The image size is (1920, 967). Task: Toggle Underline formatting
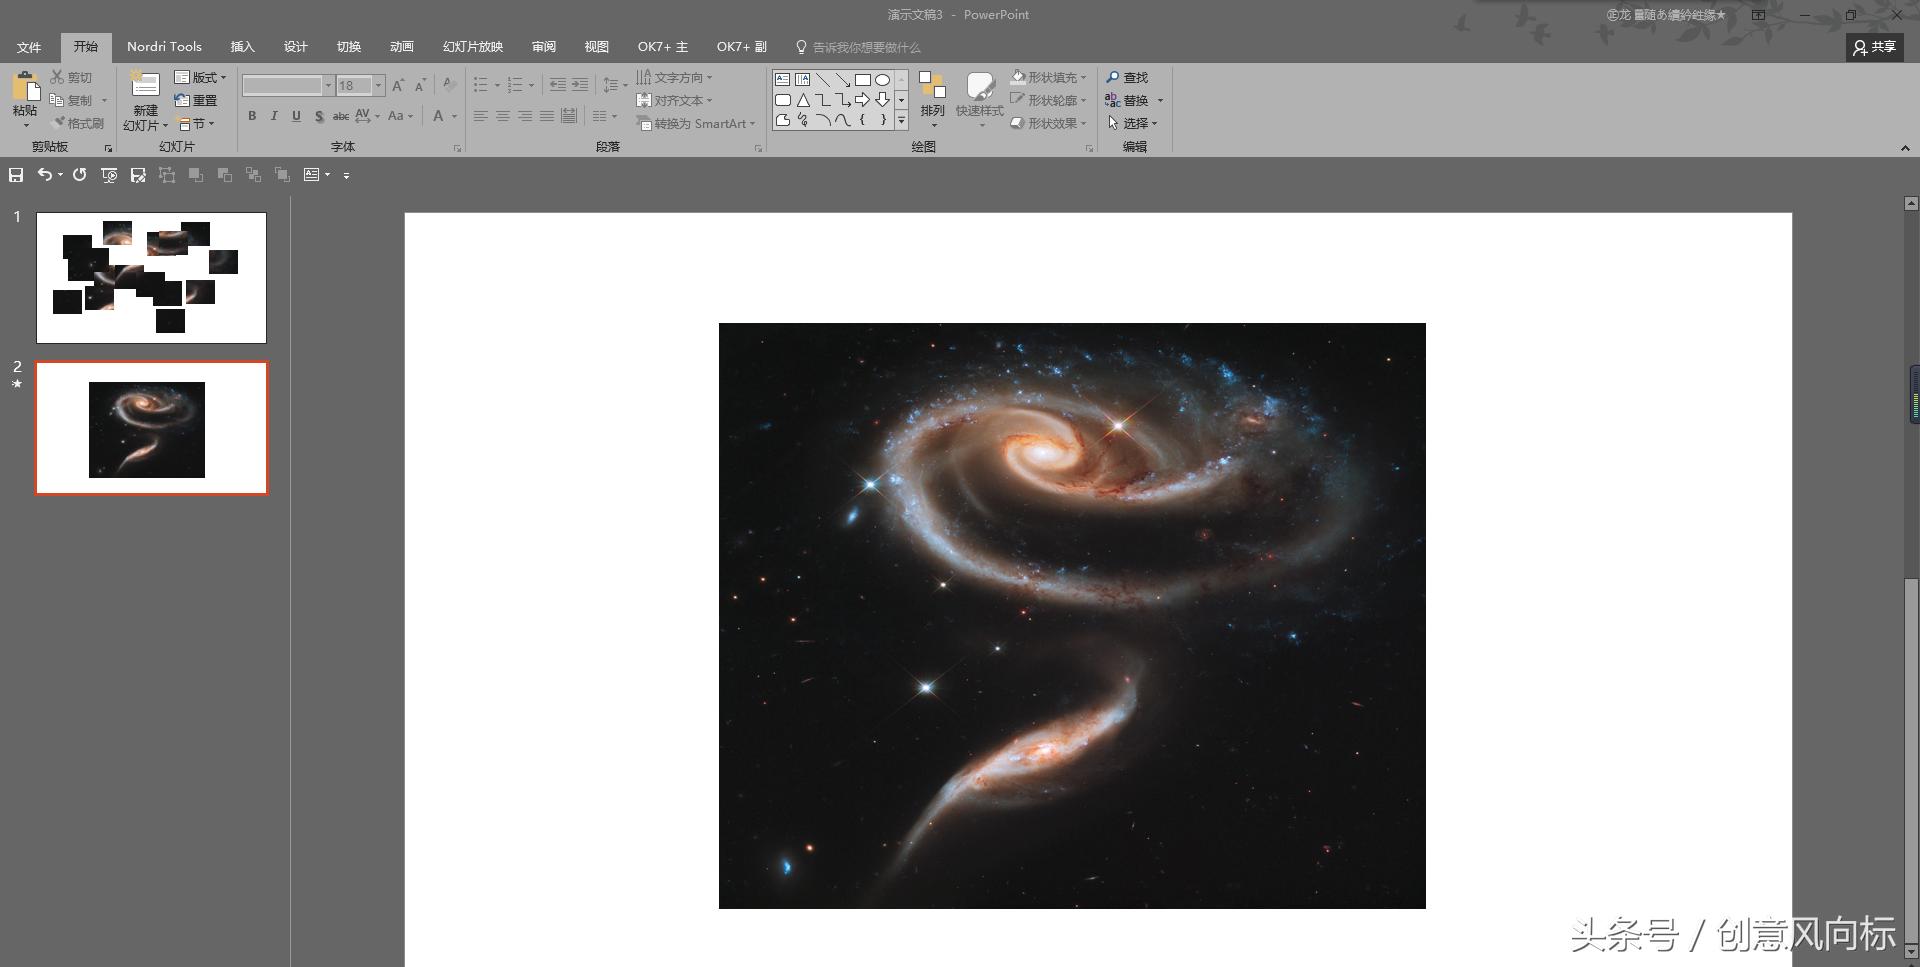(296, 116)
